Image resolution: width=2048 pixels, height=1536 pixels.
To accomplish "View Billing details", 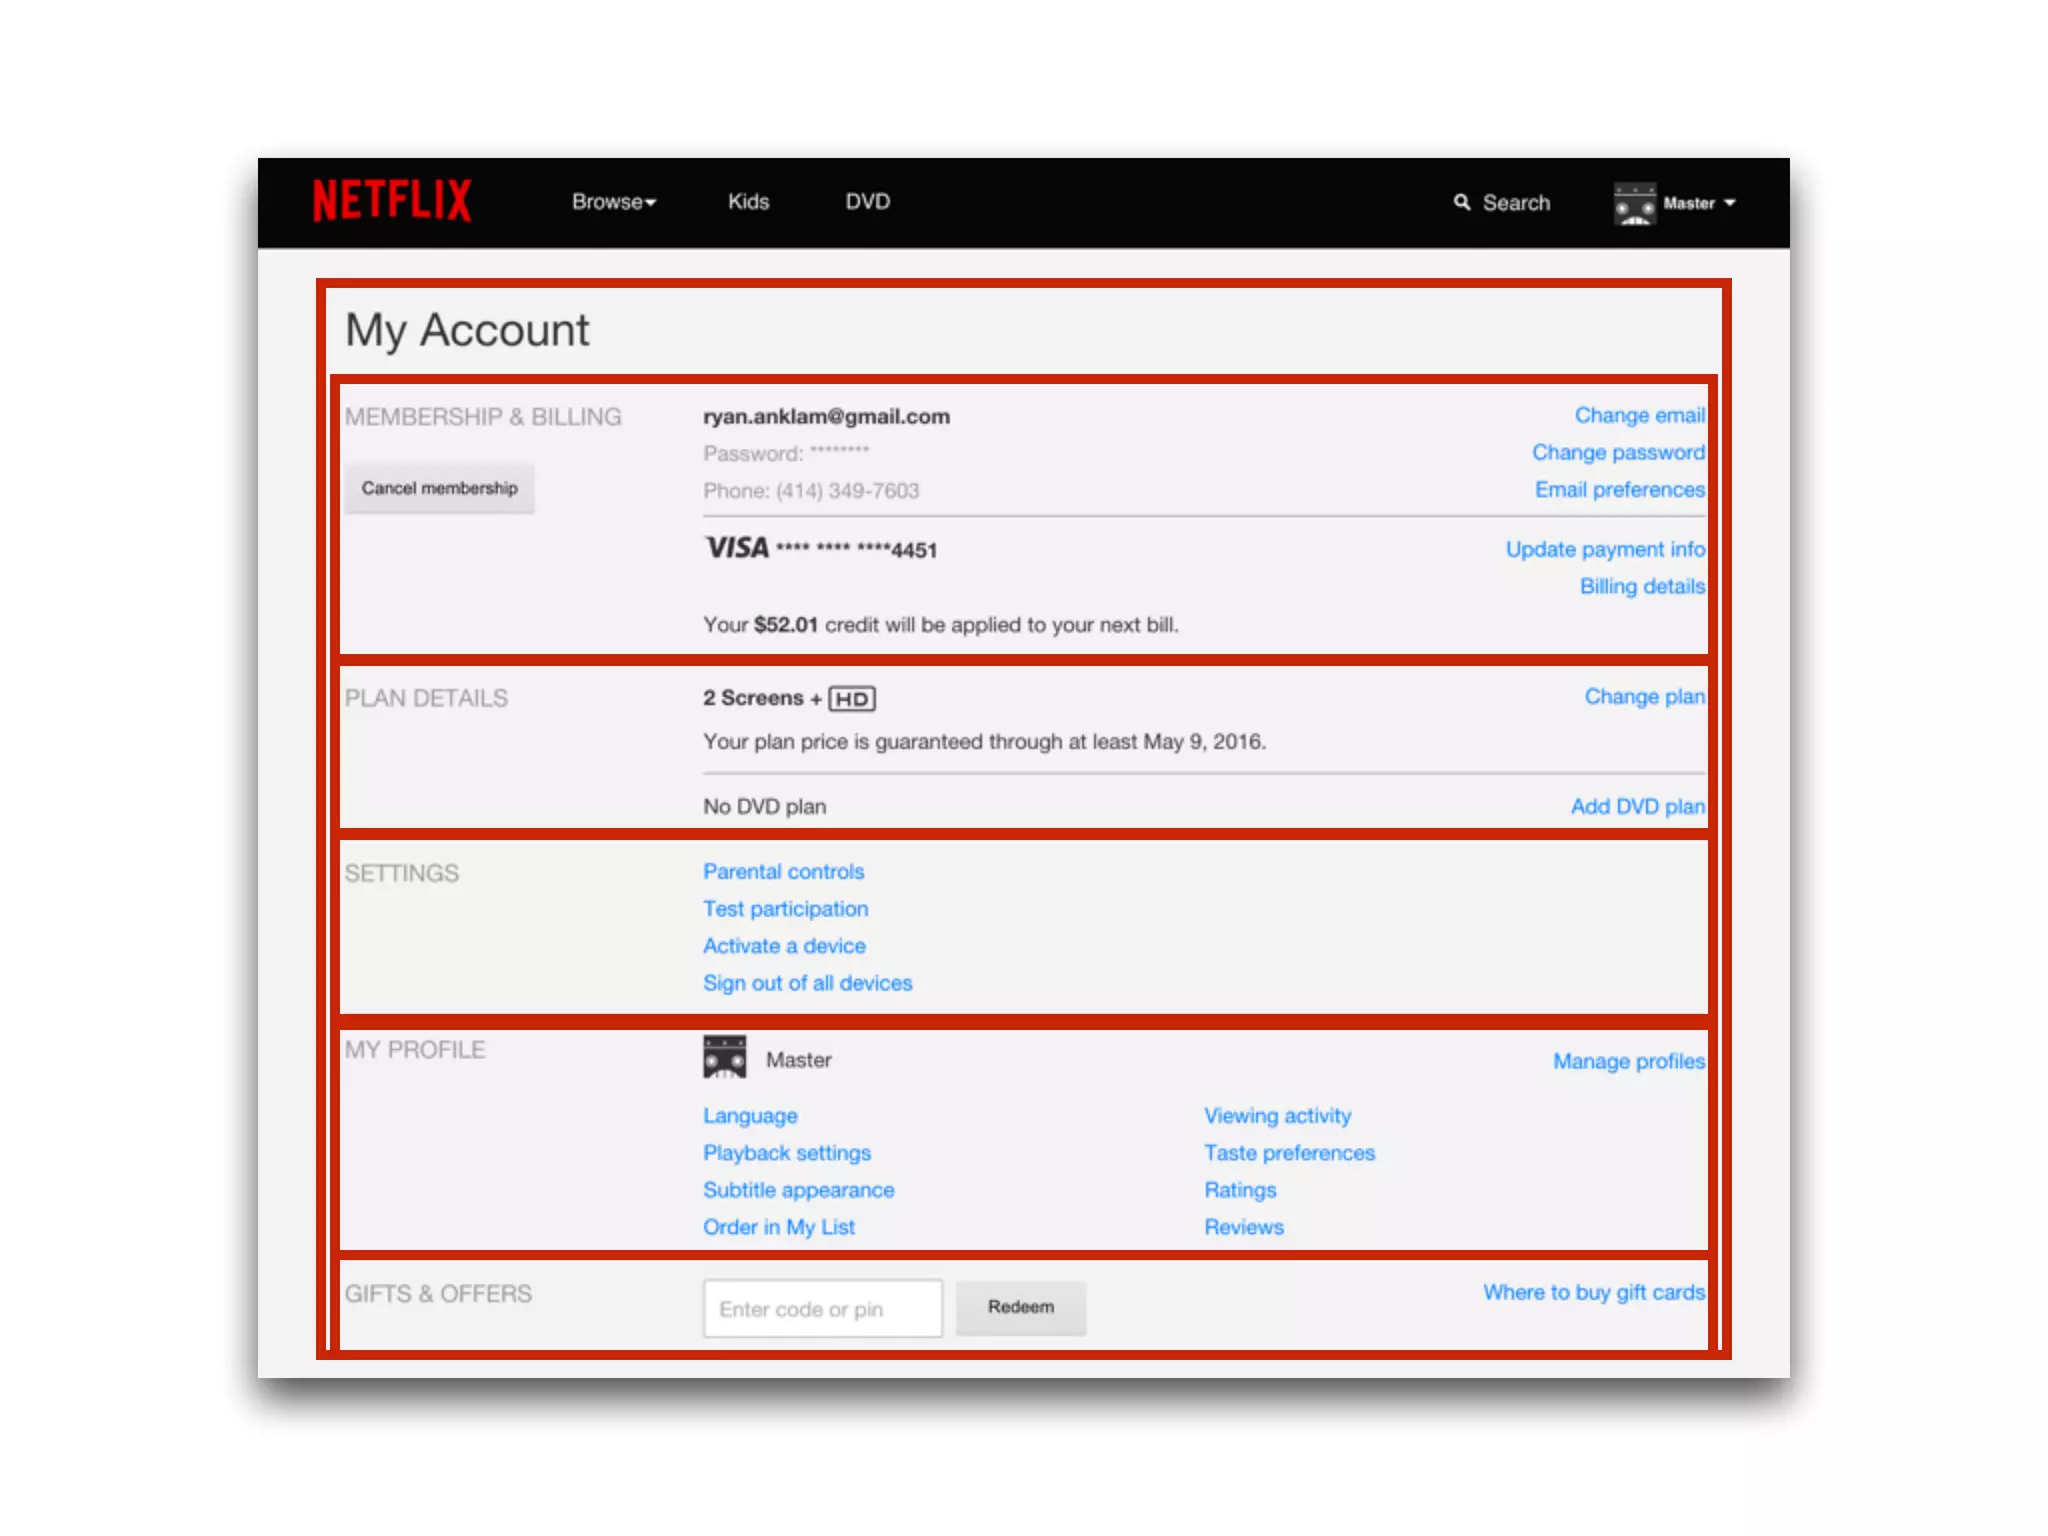I will click(x=1641, y=587).
